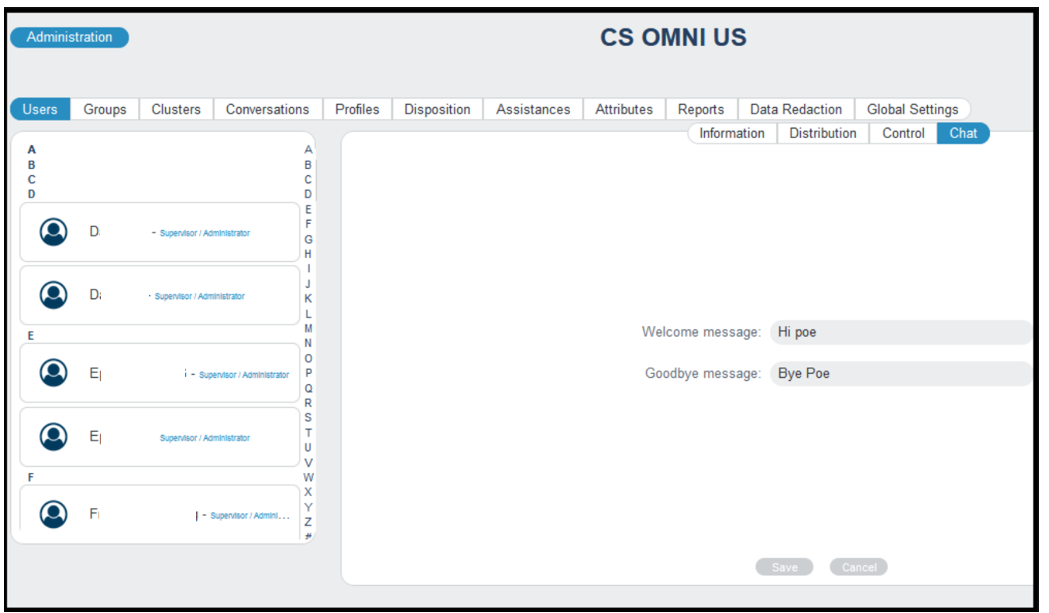
Task: Click avatar icon of the F user
Action: [54, 515]
